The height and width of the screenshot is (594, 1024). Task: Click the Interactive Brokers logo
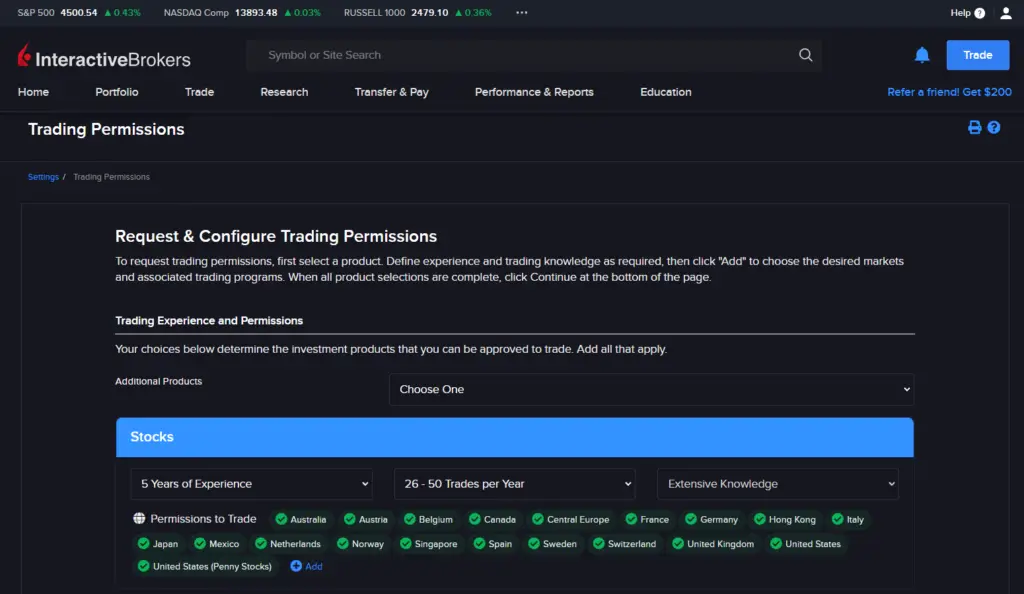[104, 57]
